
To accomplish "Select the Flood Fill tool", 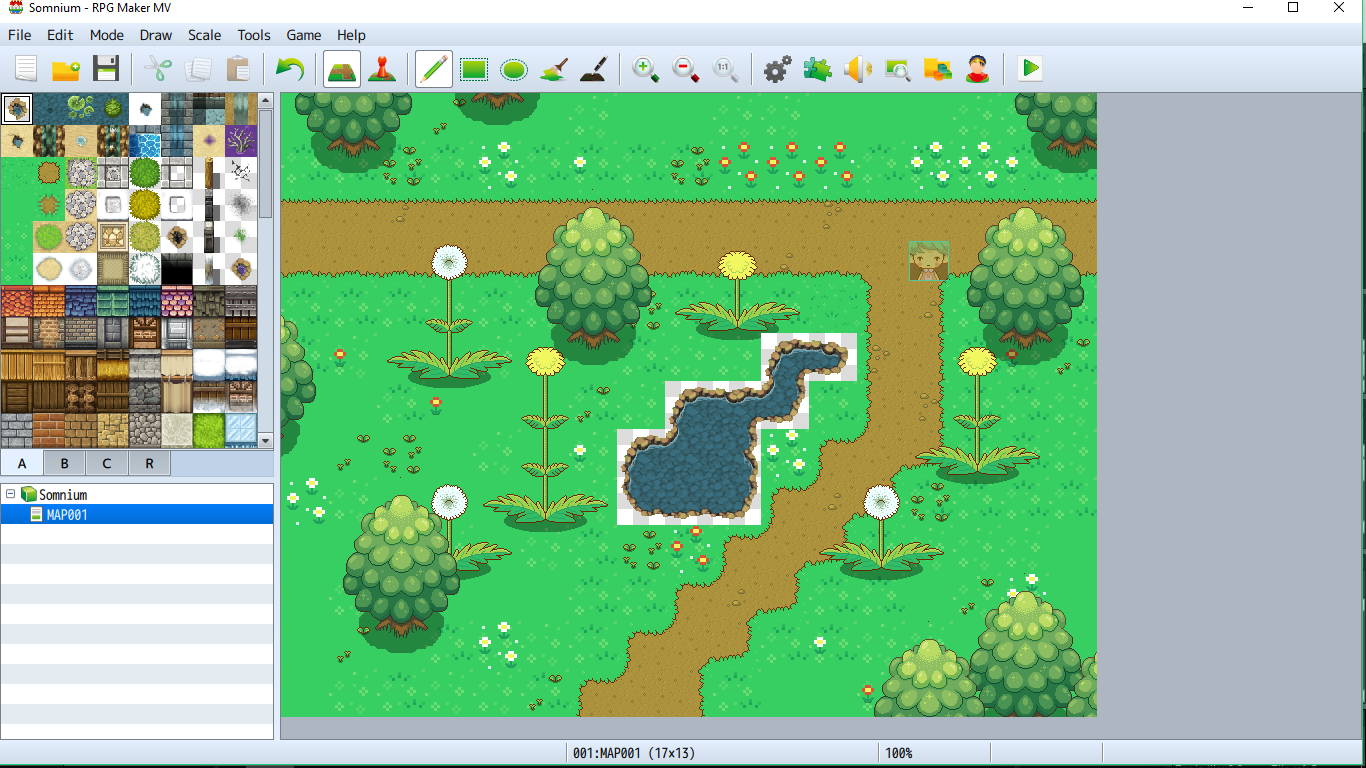I will tap(554, 69).
